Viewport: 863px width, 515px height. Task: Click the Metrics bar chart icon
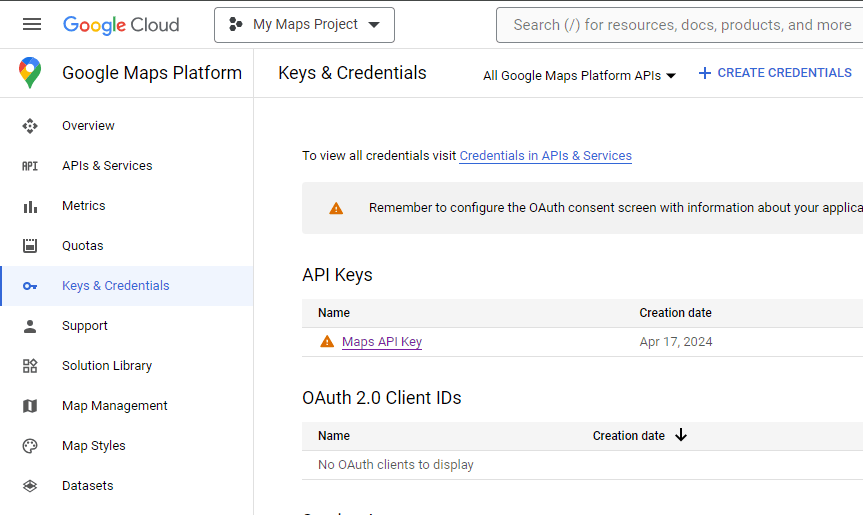(30, 206)
